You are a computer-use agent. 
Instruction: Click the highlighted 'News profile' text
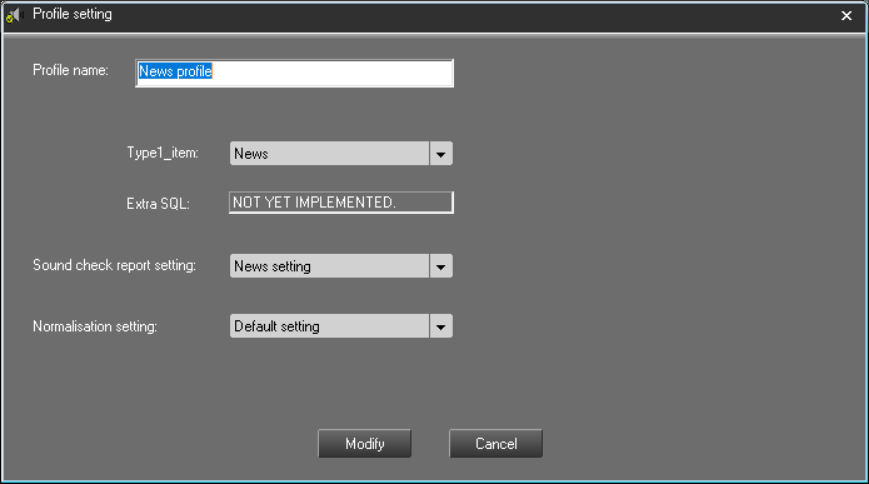click(x=175, y=72)
